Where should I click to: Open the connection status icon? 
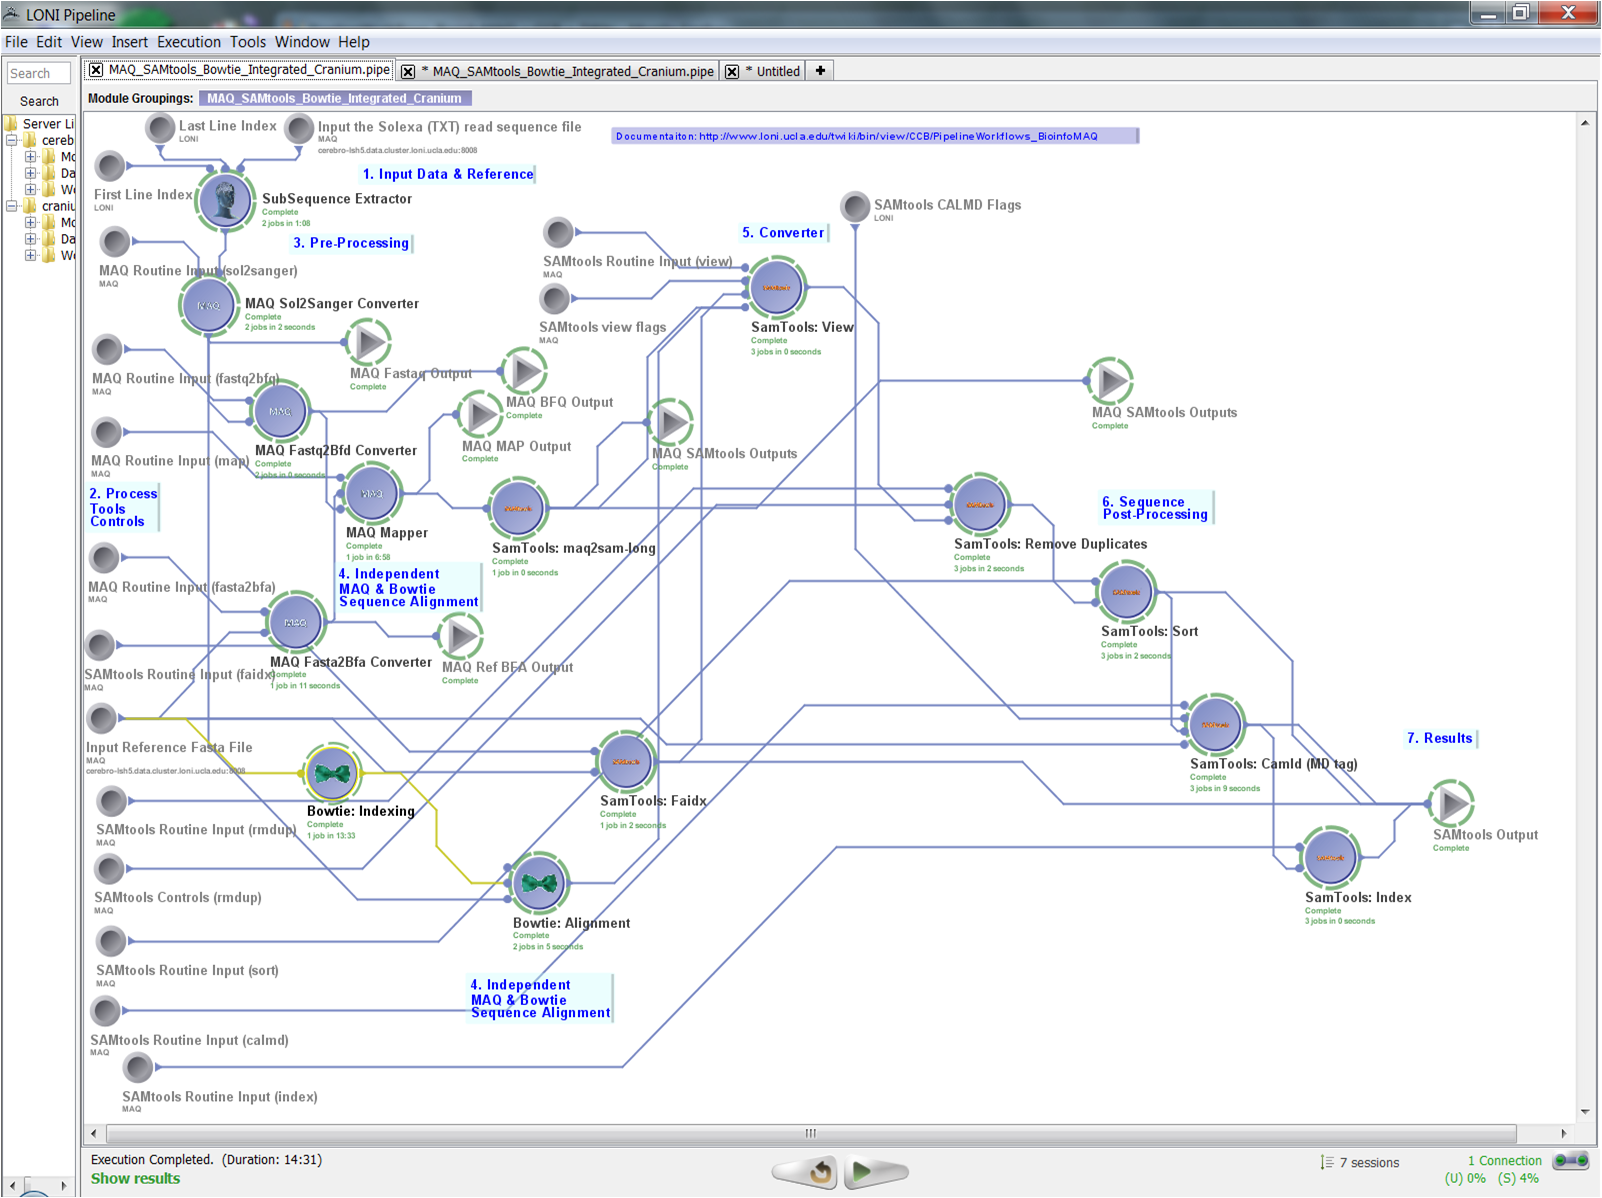(1570, 1161)
